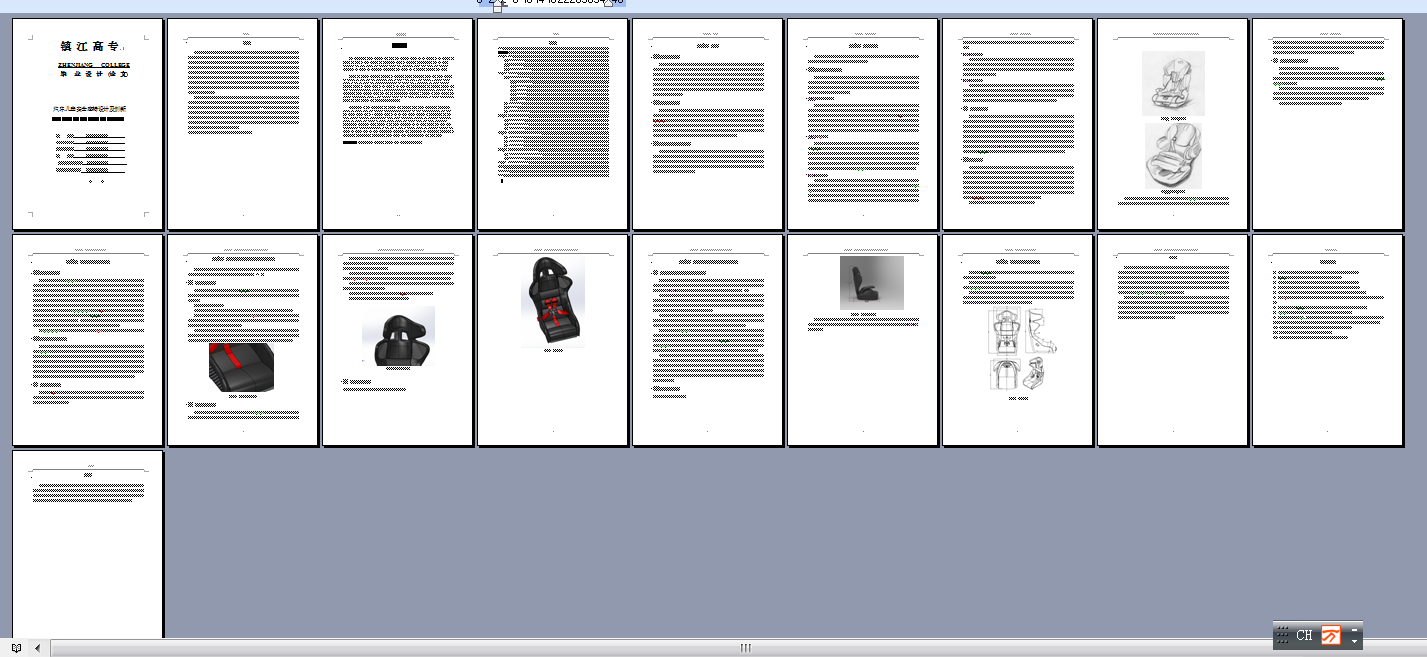
Task: Open the language bar options dropdown arrow
Action: coord(1355,641)
